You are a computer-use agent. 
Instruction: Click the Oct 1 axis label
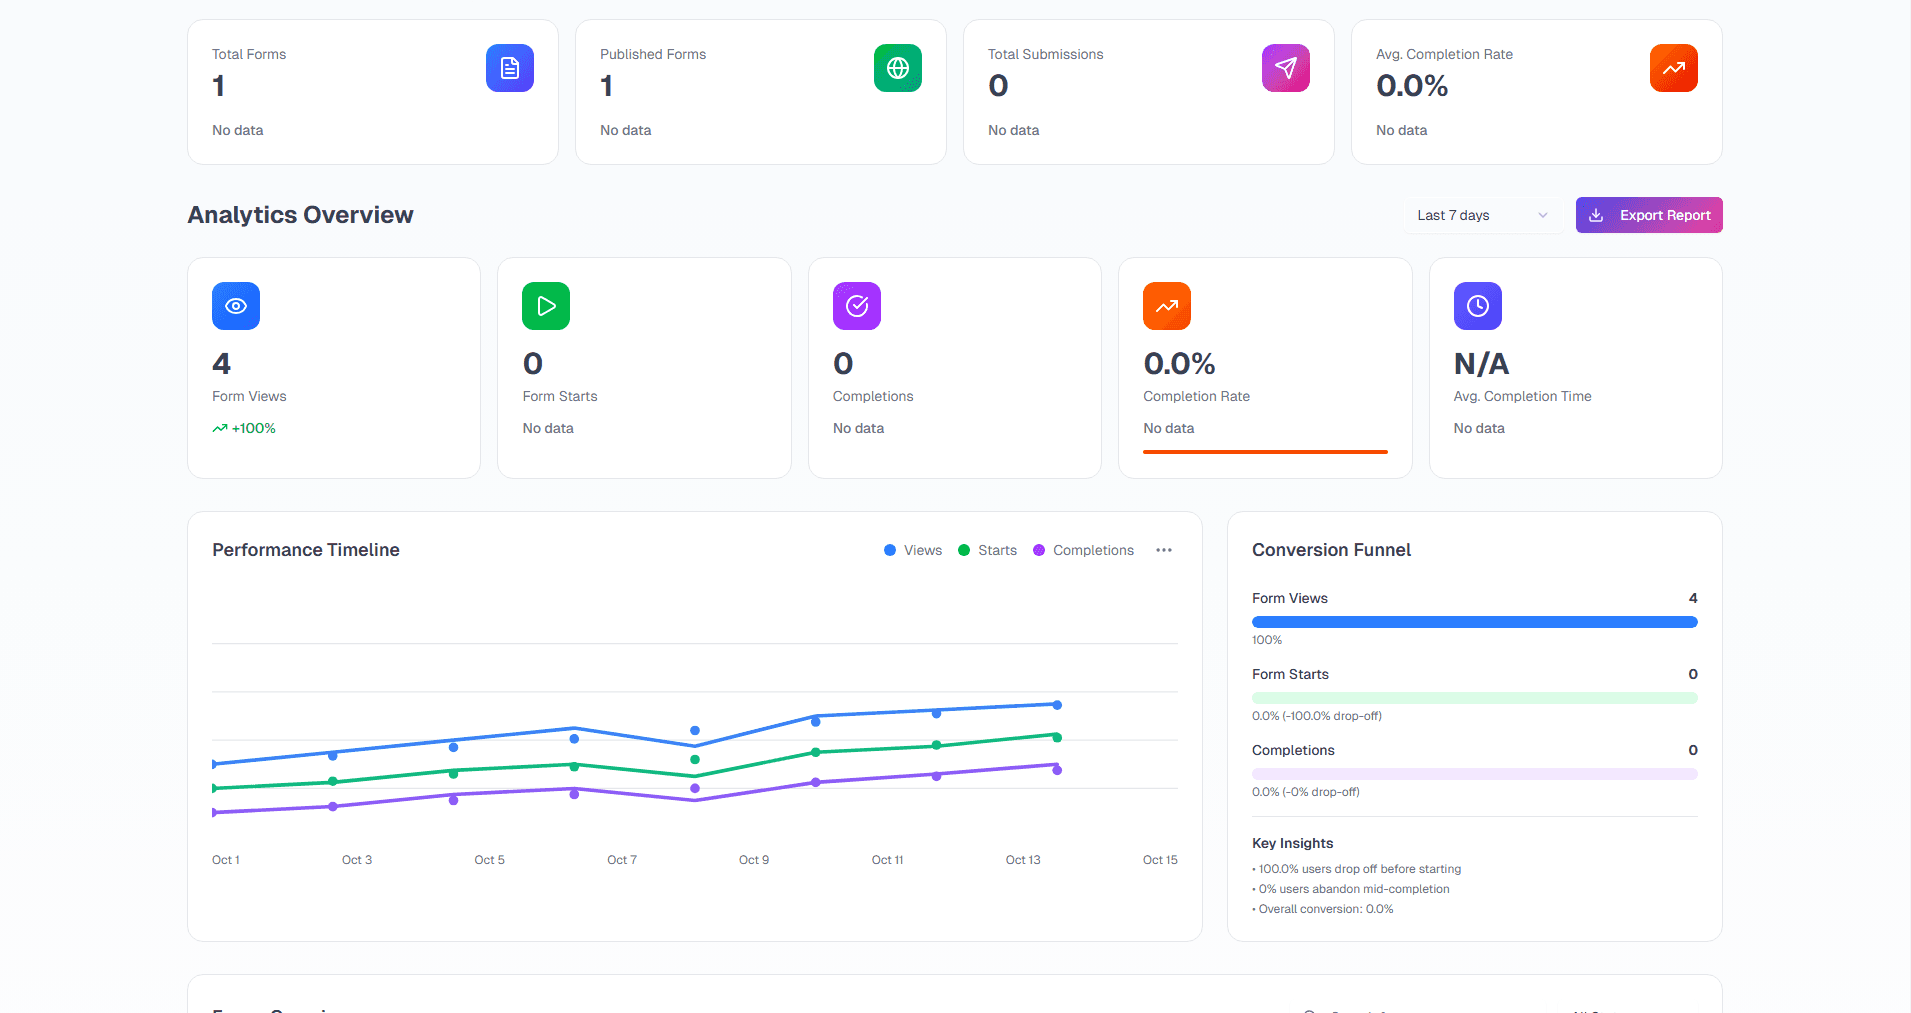226,860
